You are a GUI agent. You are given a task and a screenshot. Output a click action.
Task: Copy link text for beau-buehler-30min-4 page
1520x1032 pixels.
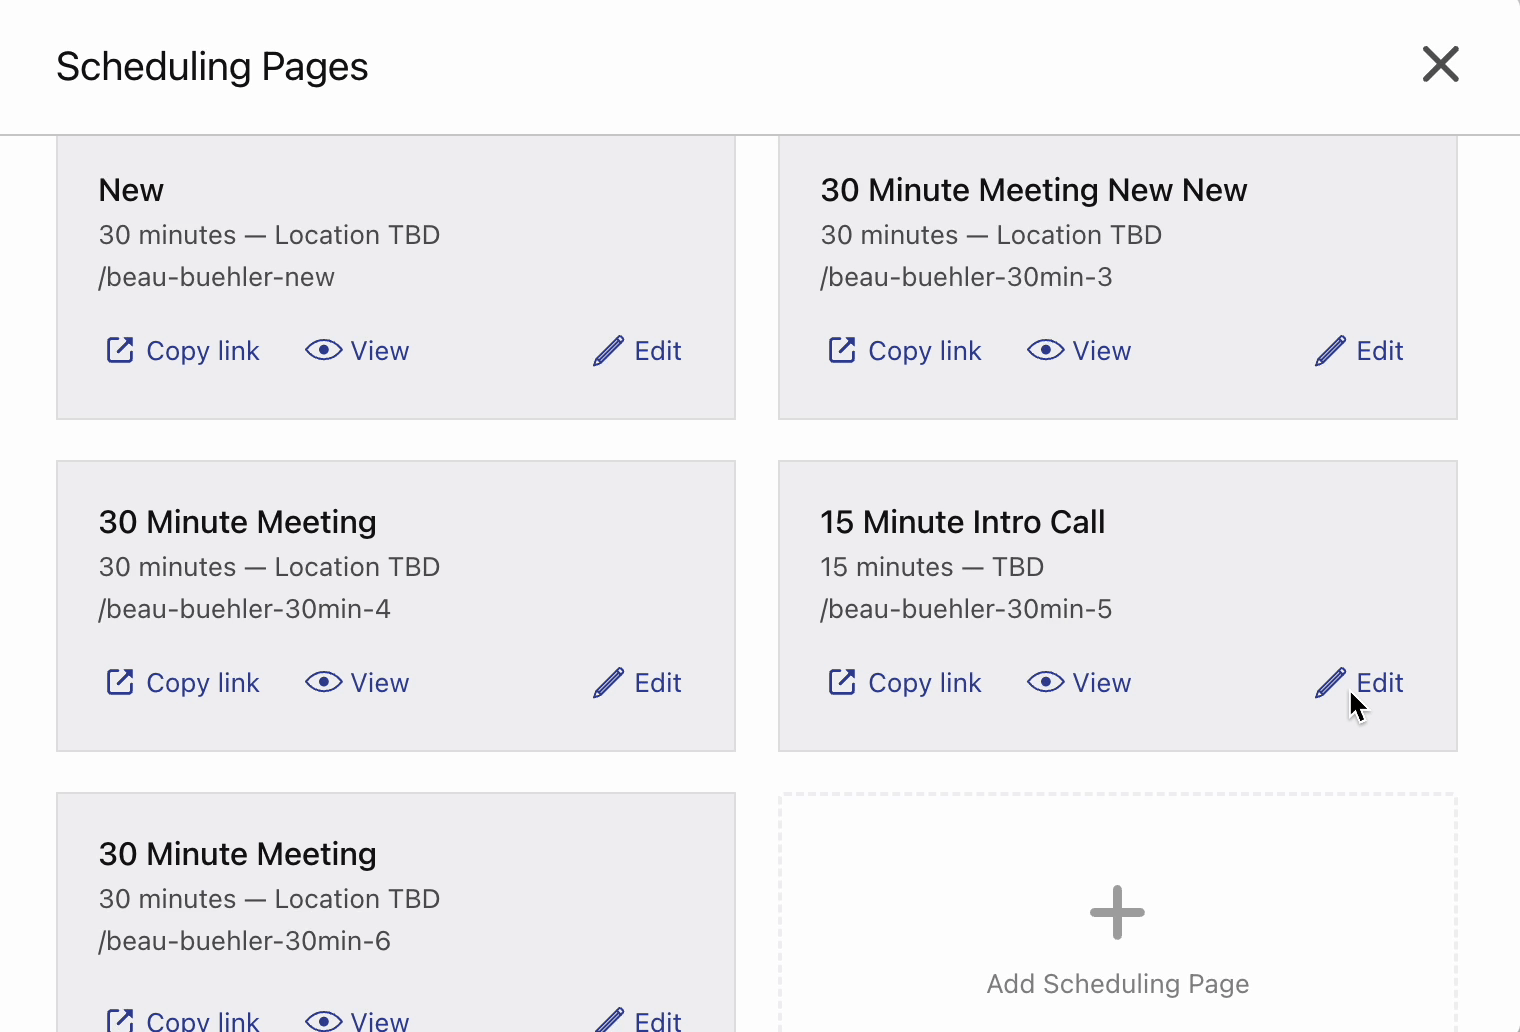click(x=203, y=683)
